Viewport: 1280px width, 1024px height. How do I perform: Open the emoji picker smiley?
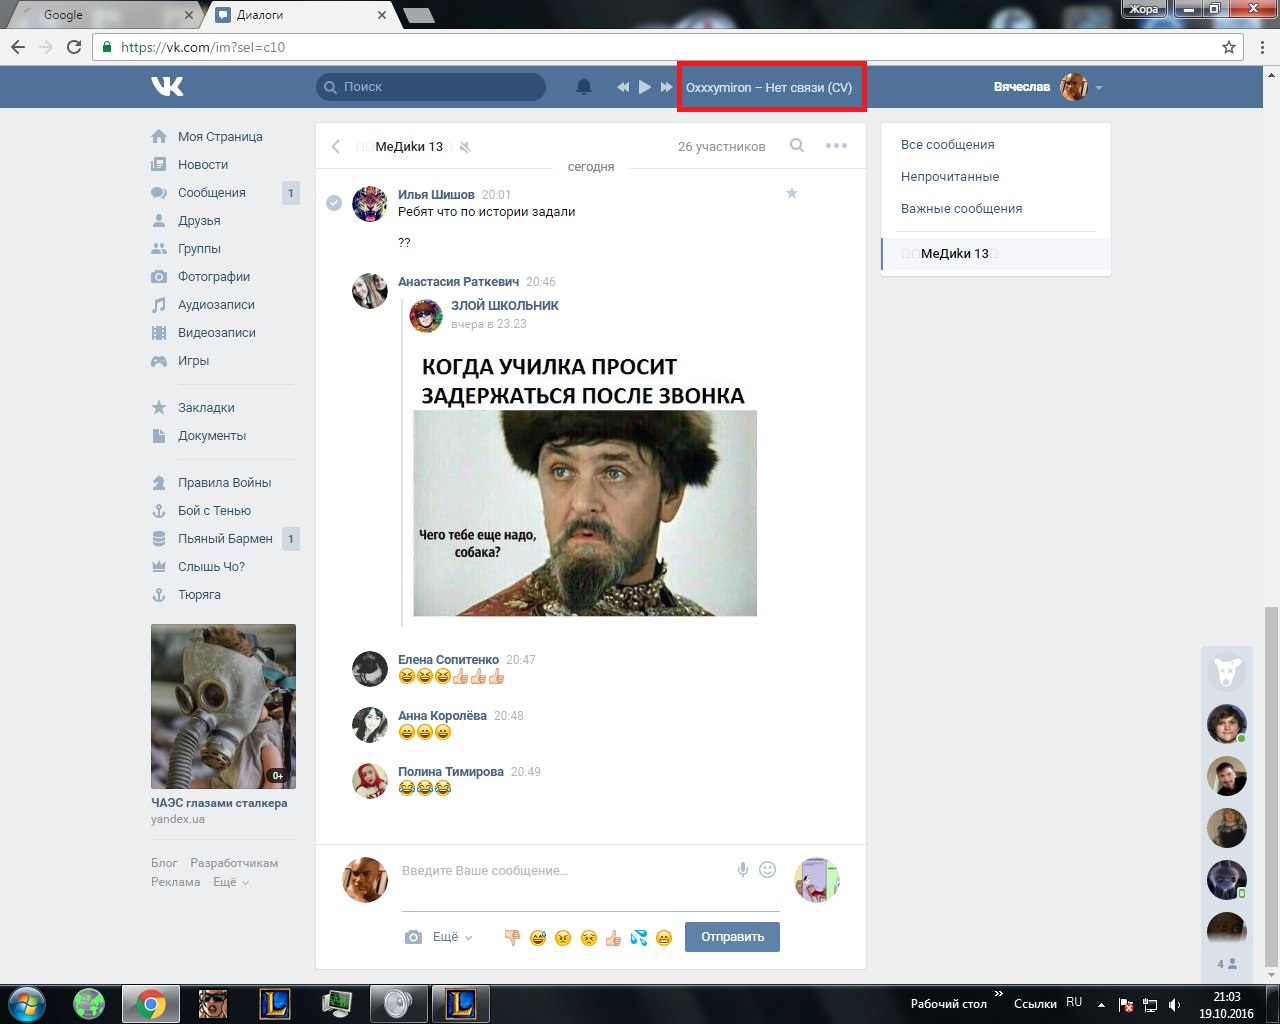coord(768,870)
